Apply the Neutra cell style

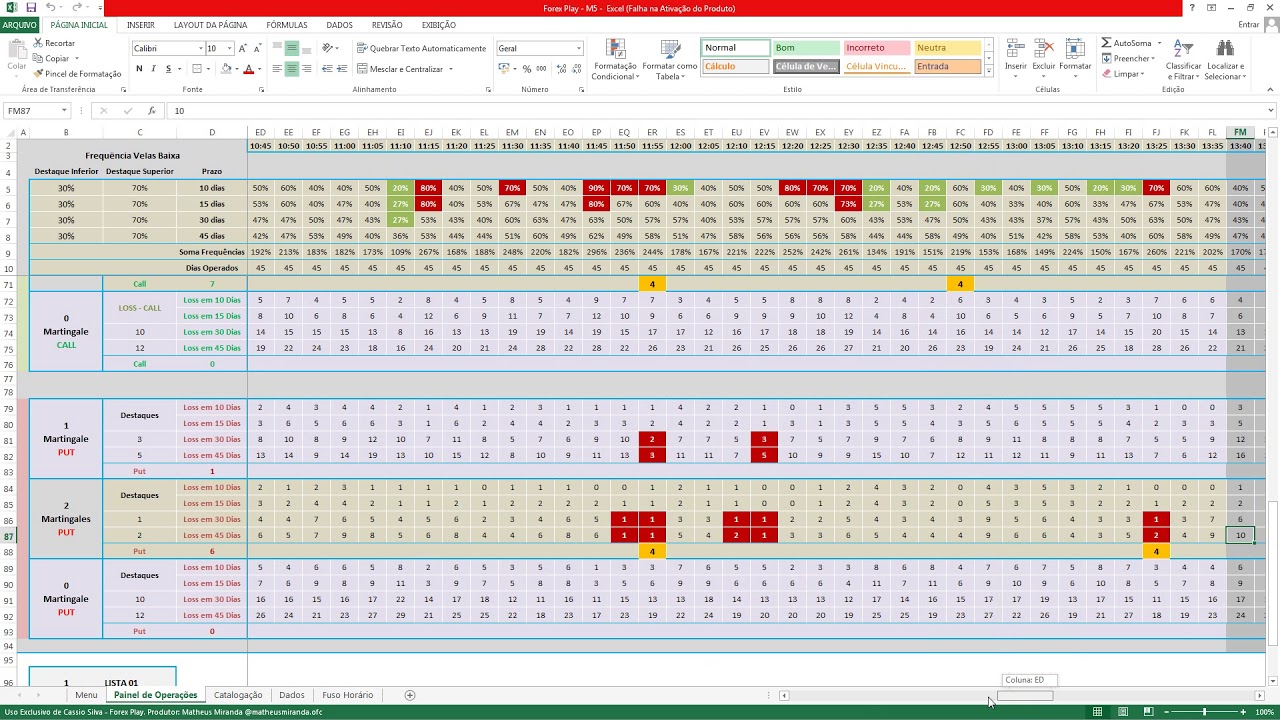947,48
